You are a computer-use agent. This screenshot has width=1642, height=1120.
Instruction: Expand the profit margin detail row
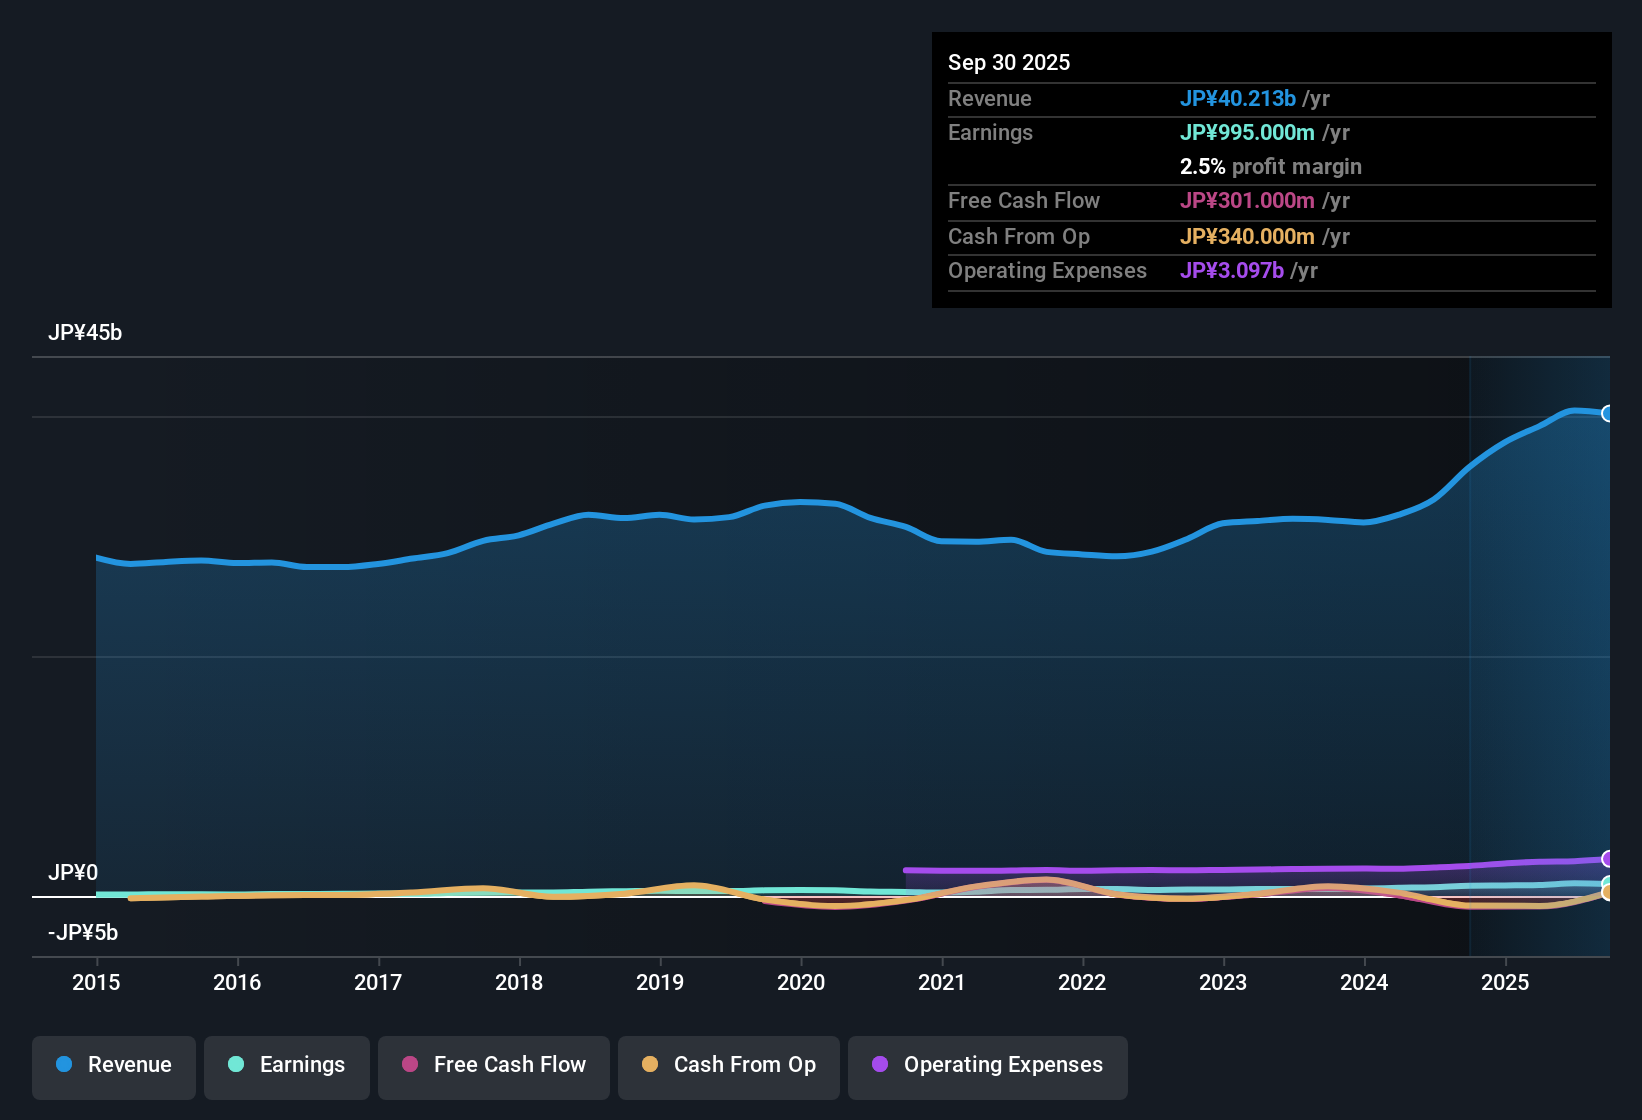click(x=1270, y=166)
